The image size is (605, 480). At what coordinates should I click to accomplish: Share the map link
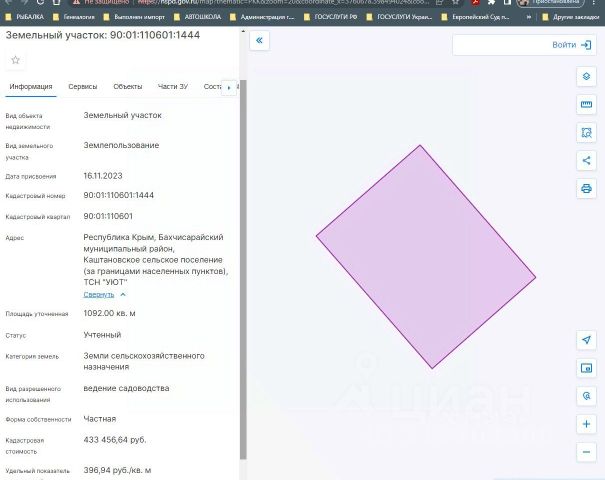pos(586,161)
